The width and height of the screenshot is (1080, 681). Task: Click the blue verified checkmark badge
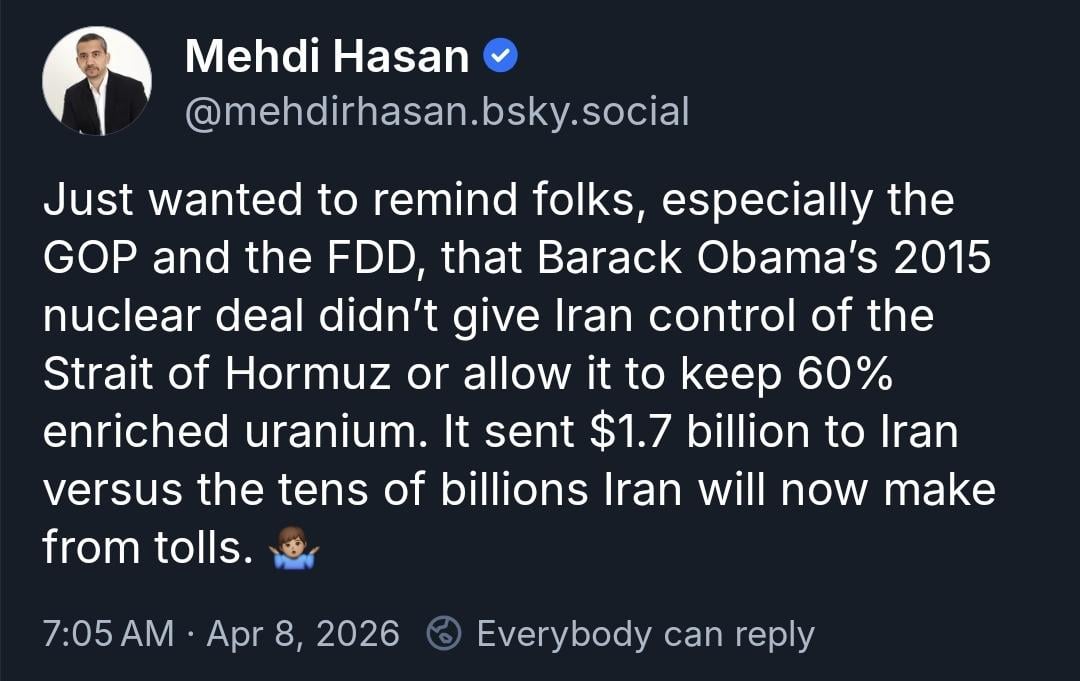(x=501, y=58)
